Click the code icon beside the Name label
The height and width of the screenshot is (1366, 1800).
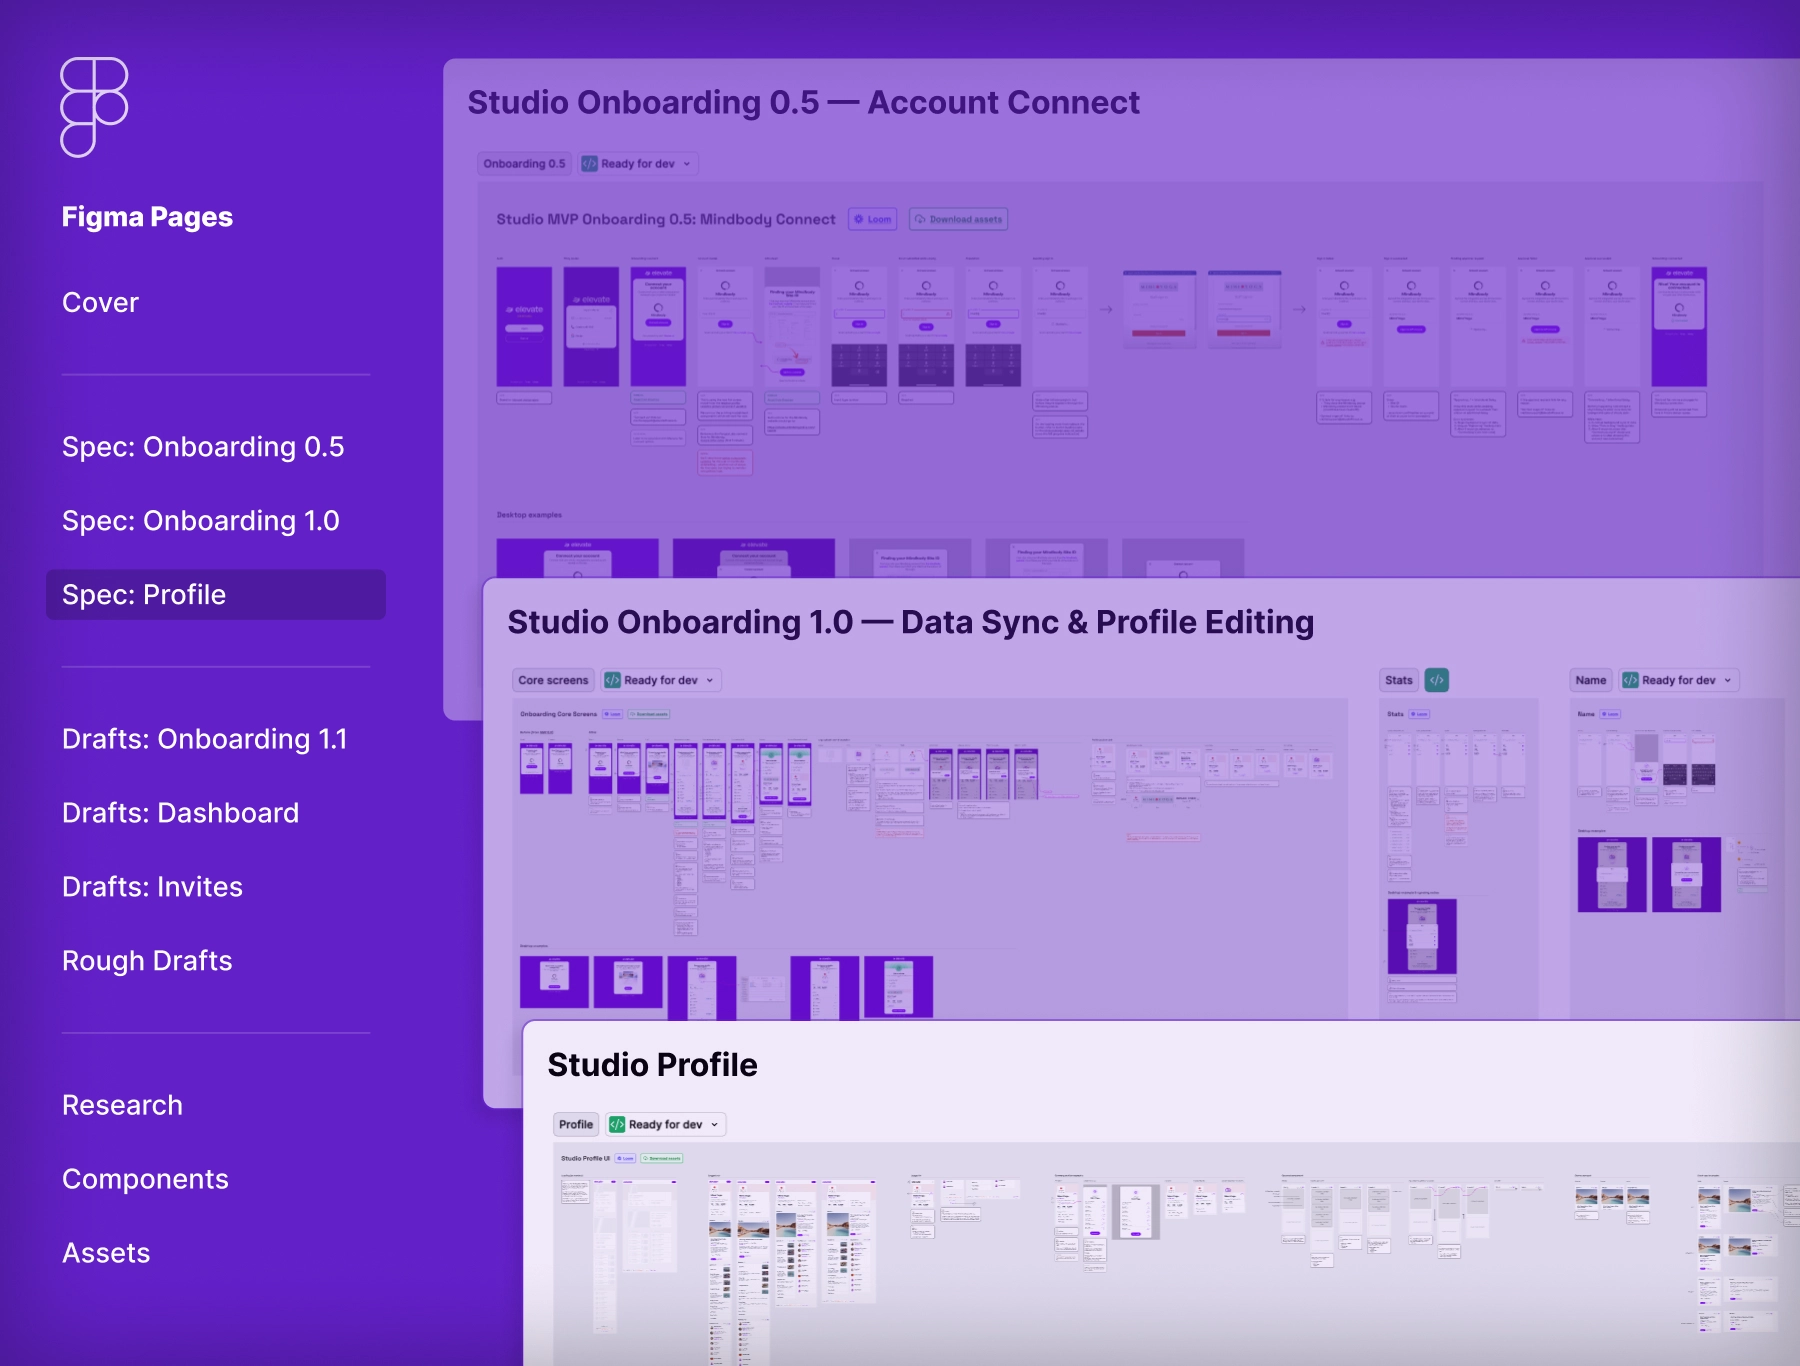1630,680
